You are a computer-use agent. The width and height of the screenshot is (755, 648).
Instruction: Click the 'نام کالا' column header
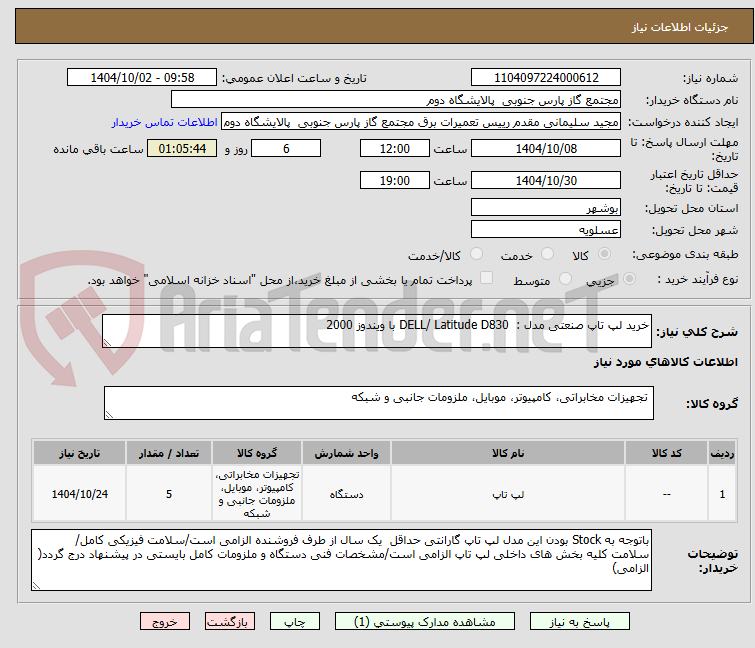coord(508,453)
